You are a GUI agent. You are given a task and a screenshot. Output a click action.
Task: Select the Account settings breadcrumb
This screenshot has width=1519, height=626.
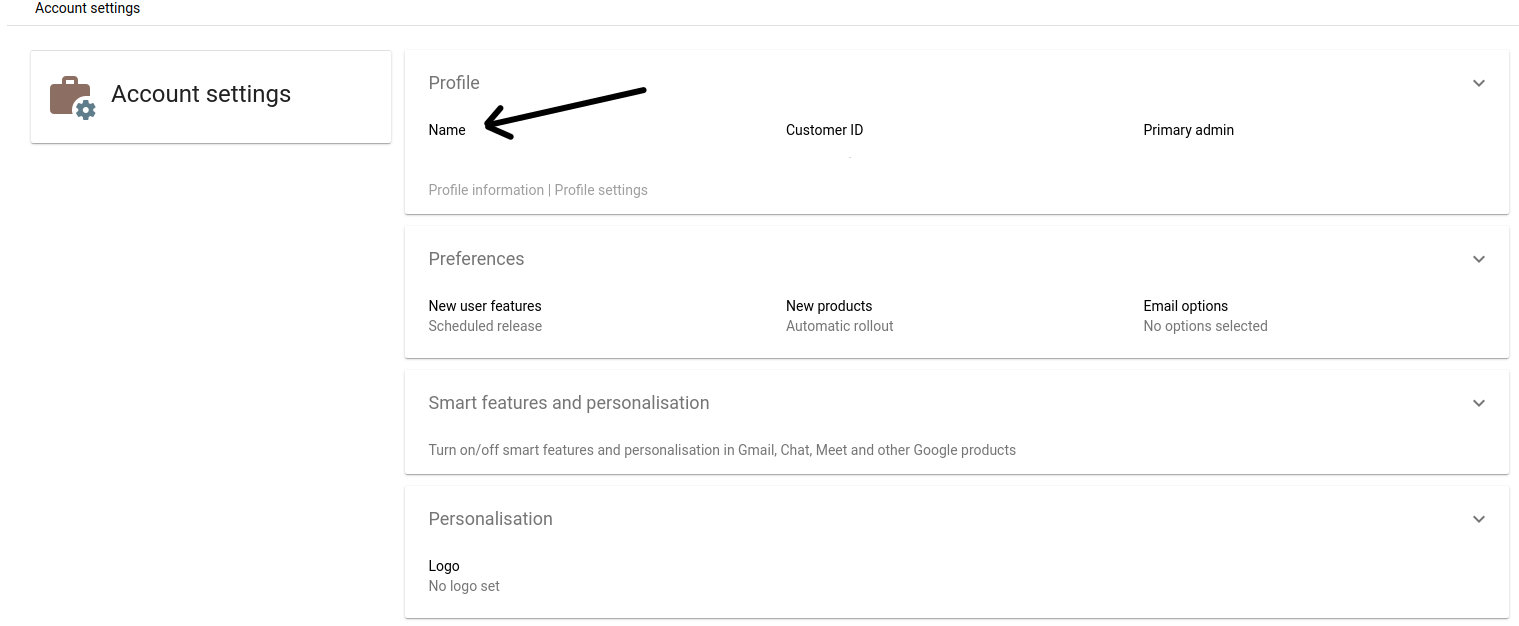[87, 8]
